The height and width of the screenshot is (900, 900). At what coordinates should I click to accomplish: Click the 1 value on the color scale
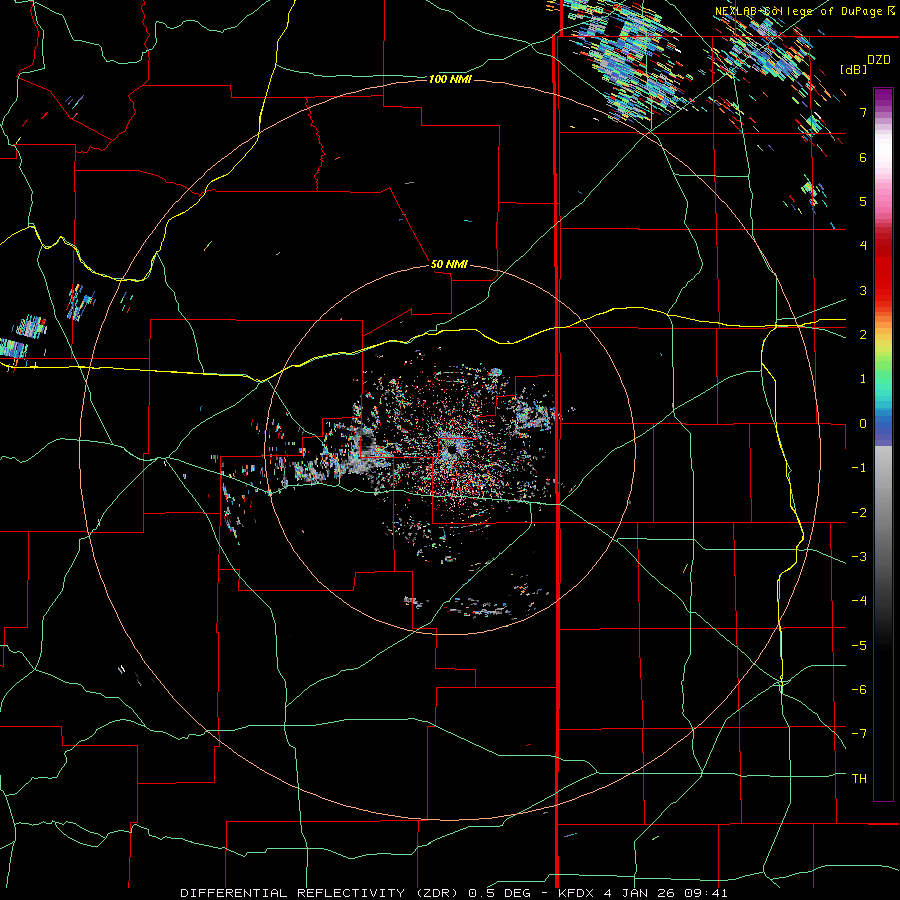[x=863, y=379]
